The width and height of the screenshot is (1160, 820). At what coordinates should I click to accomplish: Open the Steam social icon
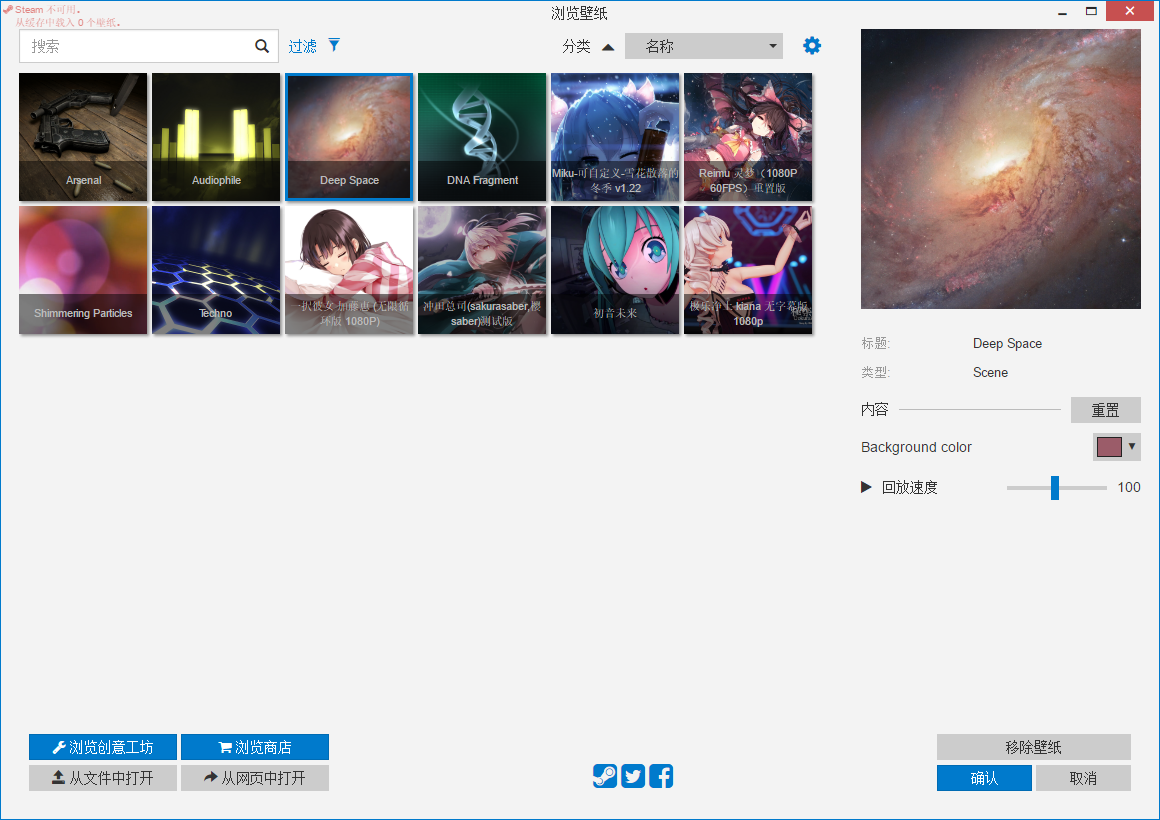(605, 776)
